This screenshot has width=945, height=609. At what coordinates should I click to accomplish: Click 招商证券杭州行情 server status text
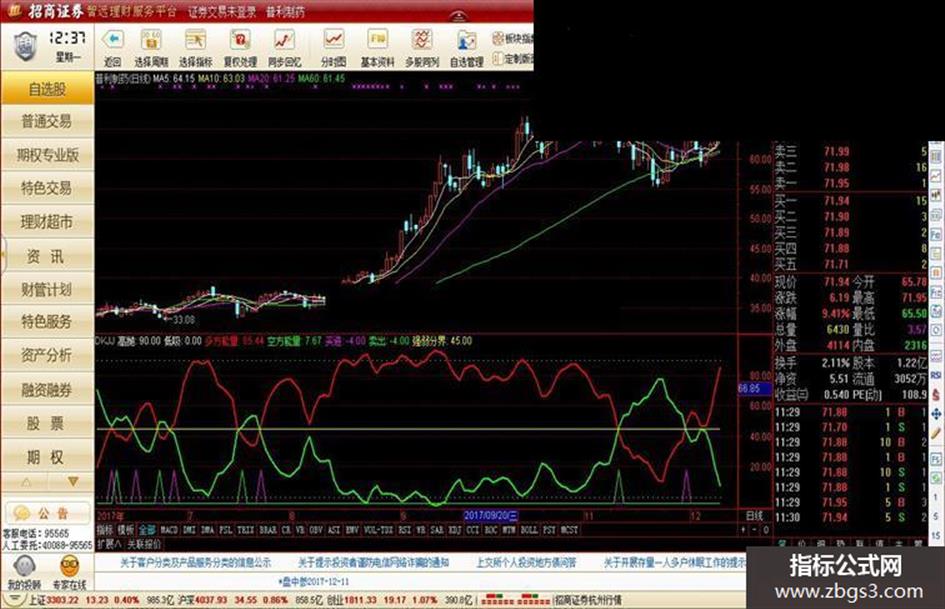tap(588, 601)
